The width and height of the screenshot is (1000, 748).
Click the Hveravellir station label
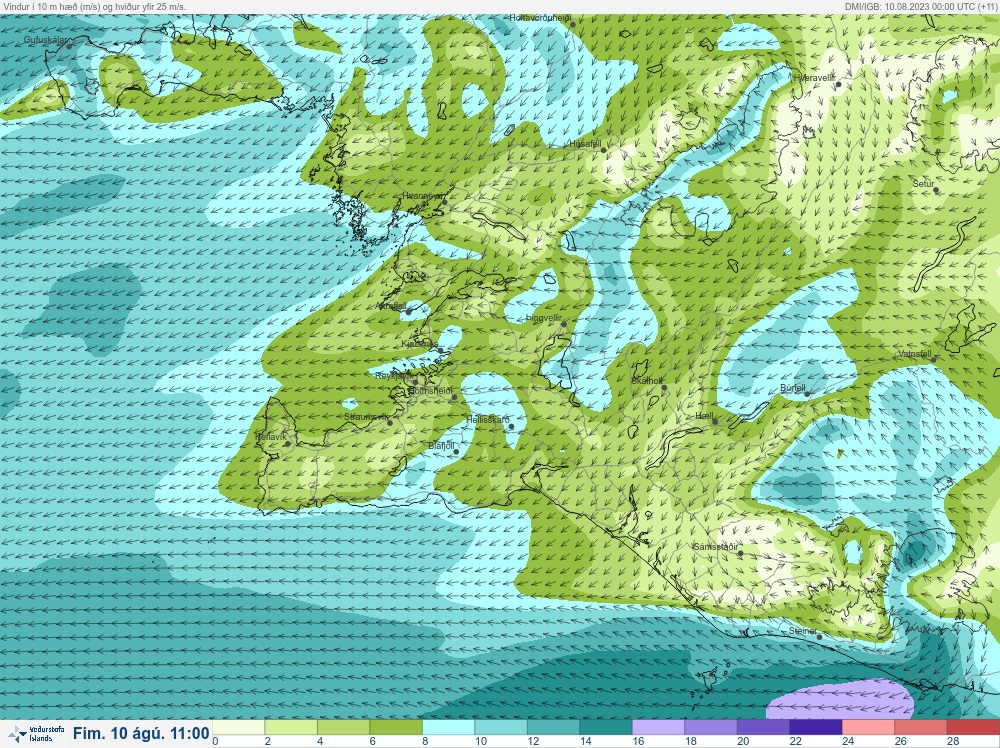click(814, 78)
